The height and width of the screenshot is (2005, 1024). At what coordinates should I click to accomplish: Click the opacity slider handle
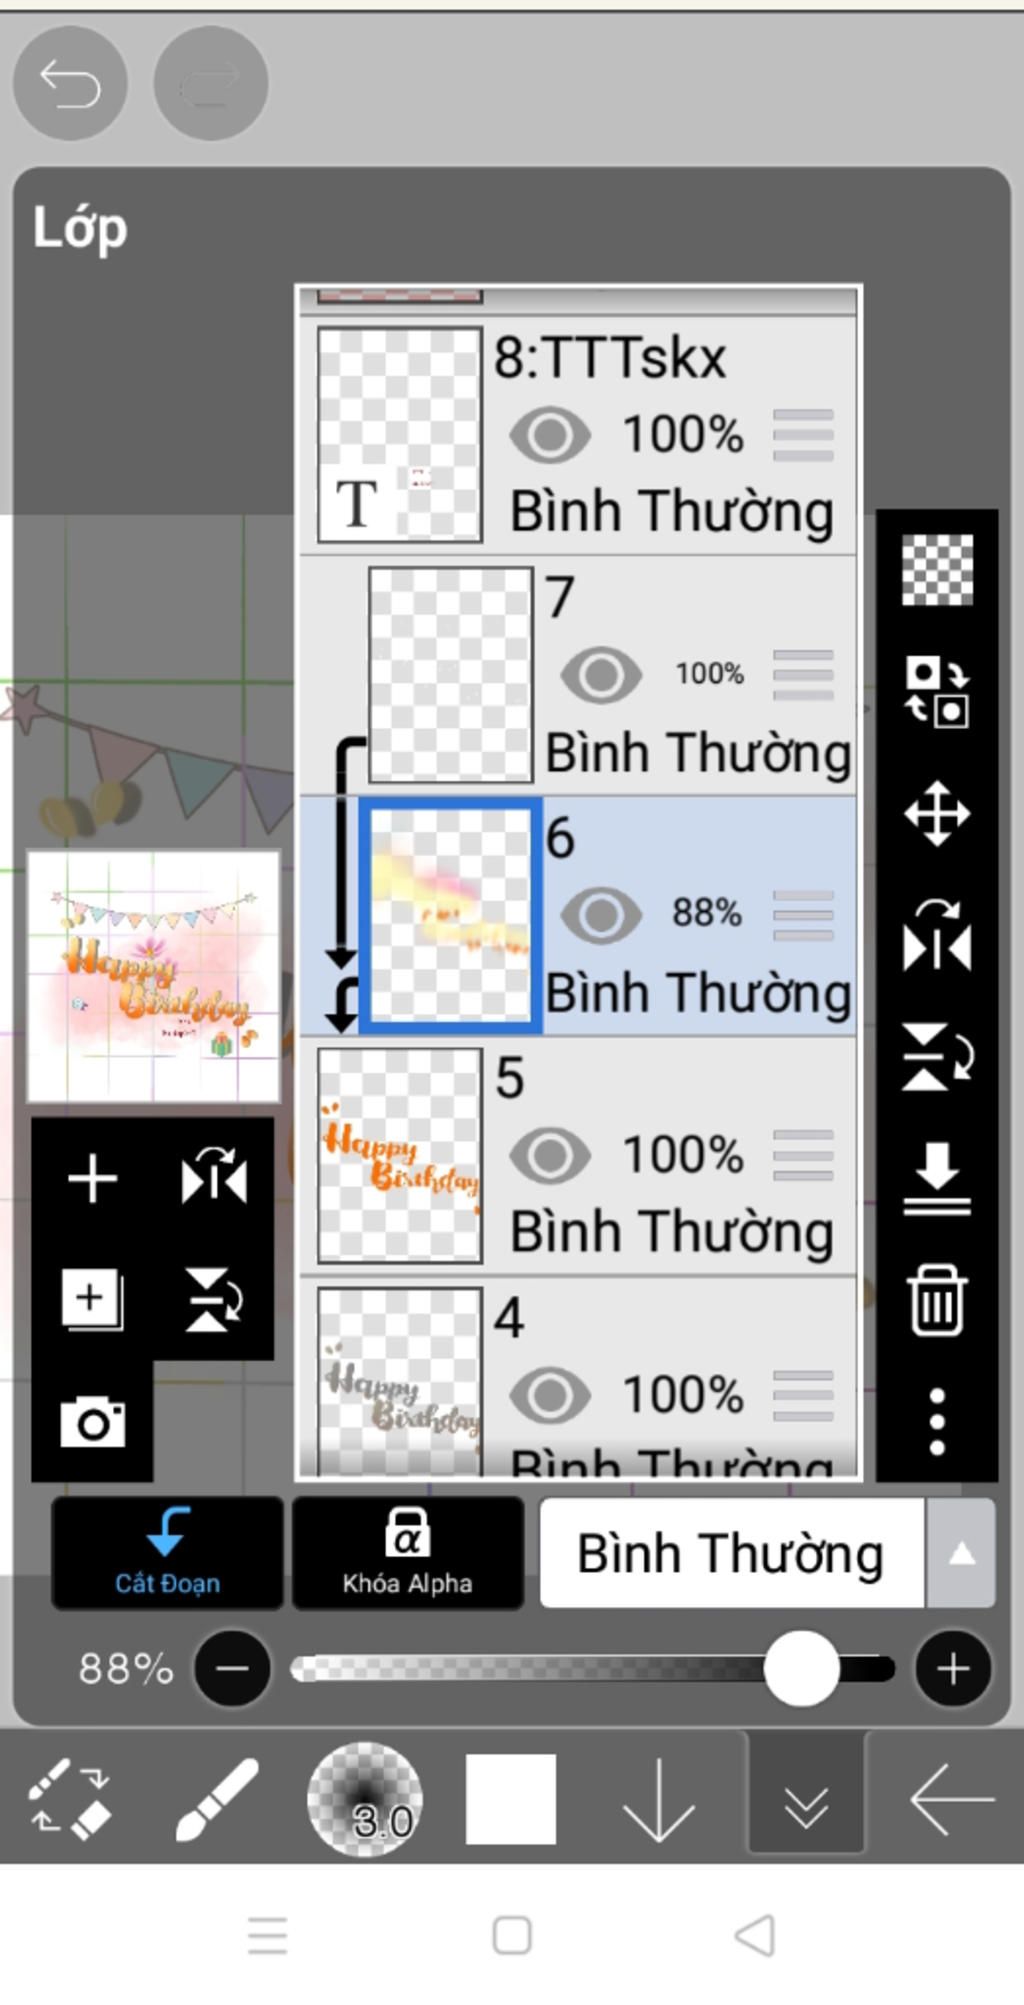pyautogui.click(x=801, y=1668)
